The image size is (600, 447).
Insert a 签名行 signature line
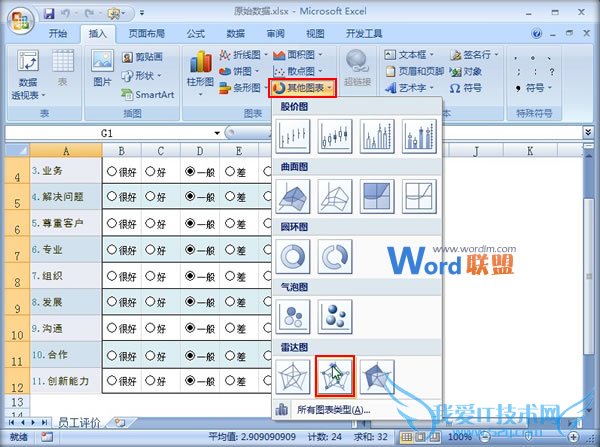pyautogui.click(x=474, y=55)
